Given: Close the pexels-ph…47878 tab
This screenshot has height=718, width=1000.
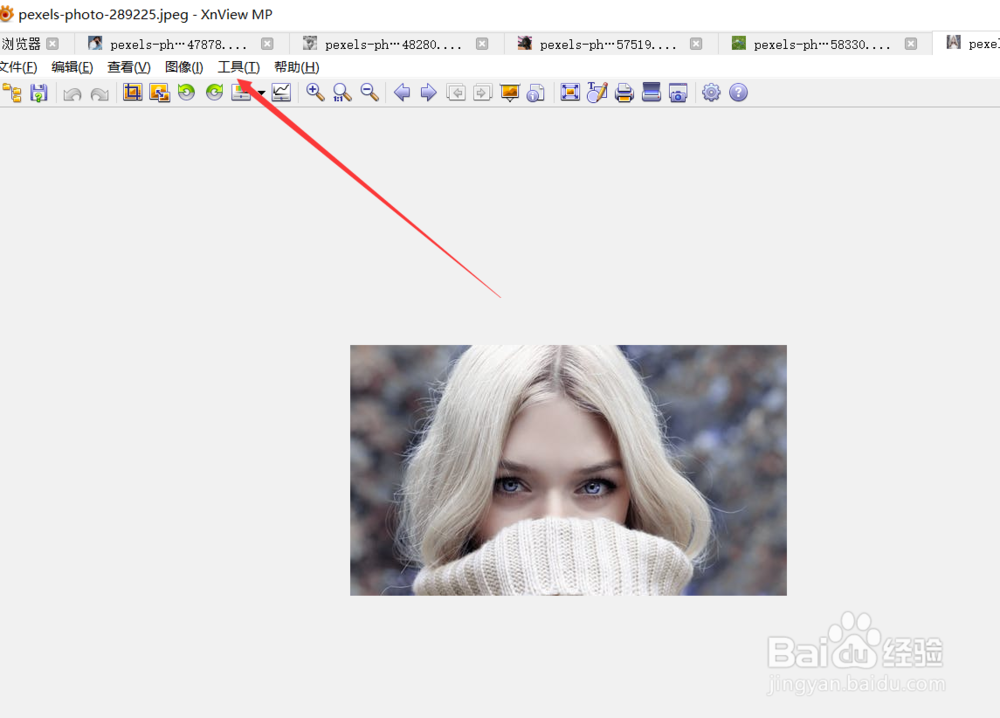Looking at the screenshot, I should point(267,43).
